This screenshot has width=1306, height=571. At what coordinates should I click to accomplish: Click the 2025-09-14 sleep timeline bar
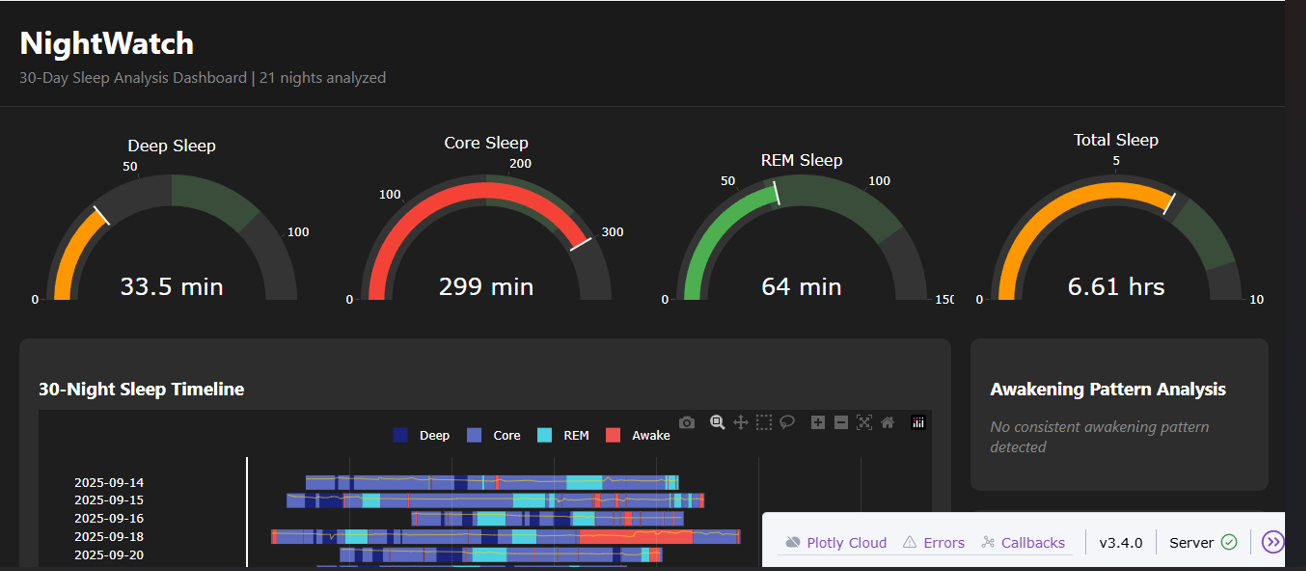pyautogui.click(x=492, y=482)
